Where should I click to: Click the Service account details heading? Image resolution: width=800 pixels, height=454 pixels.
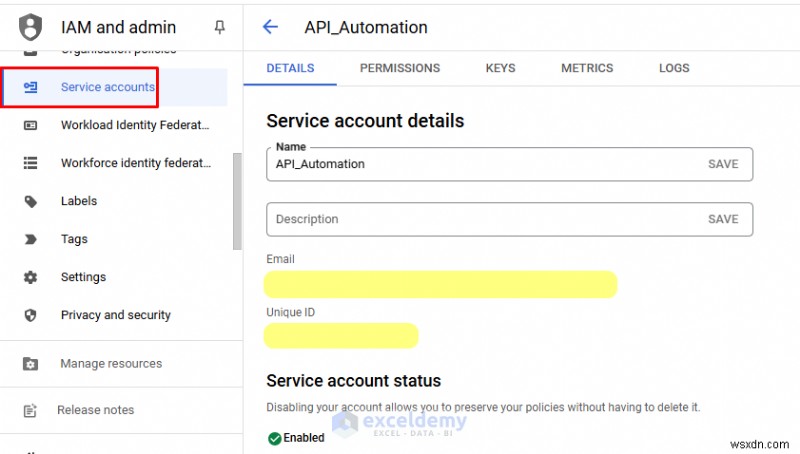tap(365, 121)
